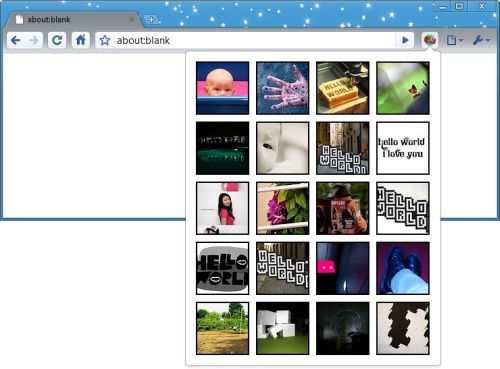This screenshot has height=369, width=500.
Task: Bookmark page with the star icon
Action: click(x=105, y=40)
